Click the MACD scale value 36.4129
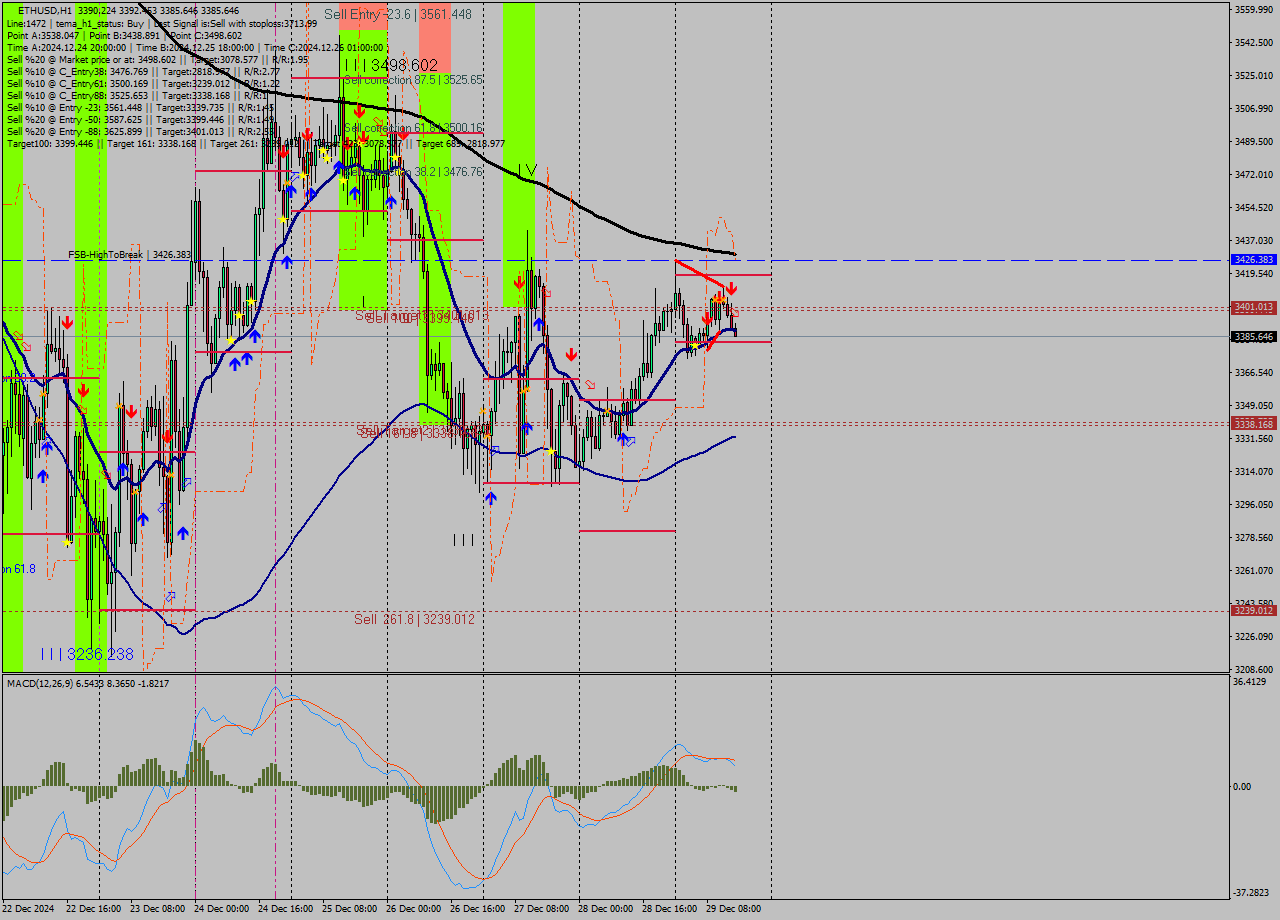The width and height of the screenshot is (1280, 920). pos(1251,682)
